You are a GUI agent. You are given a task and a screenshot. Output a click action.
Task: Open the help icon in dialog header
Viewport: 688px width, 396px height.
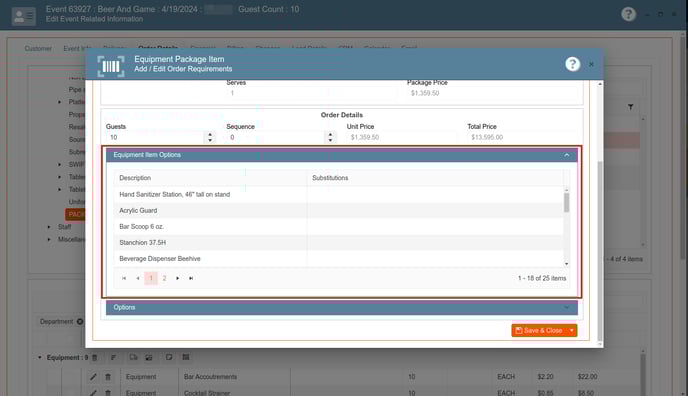click(572, 64)
